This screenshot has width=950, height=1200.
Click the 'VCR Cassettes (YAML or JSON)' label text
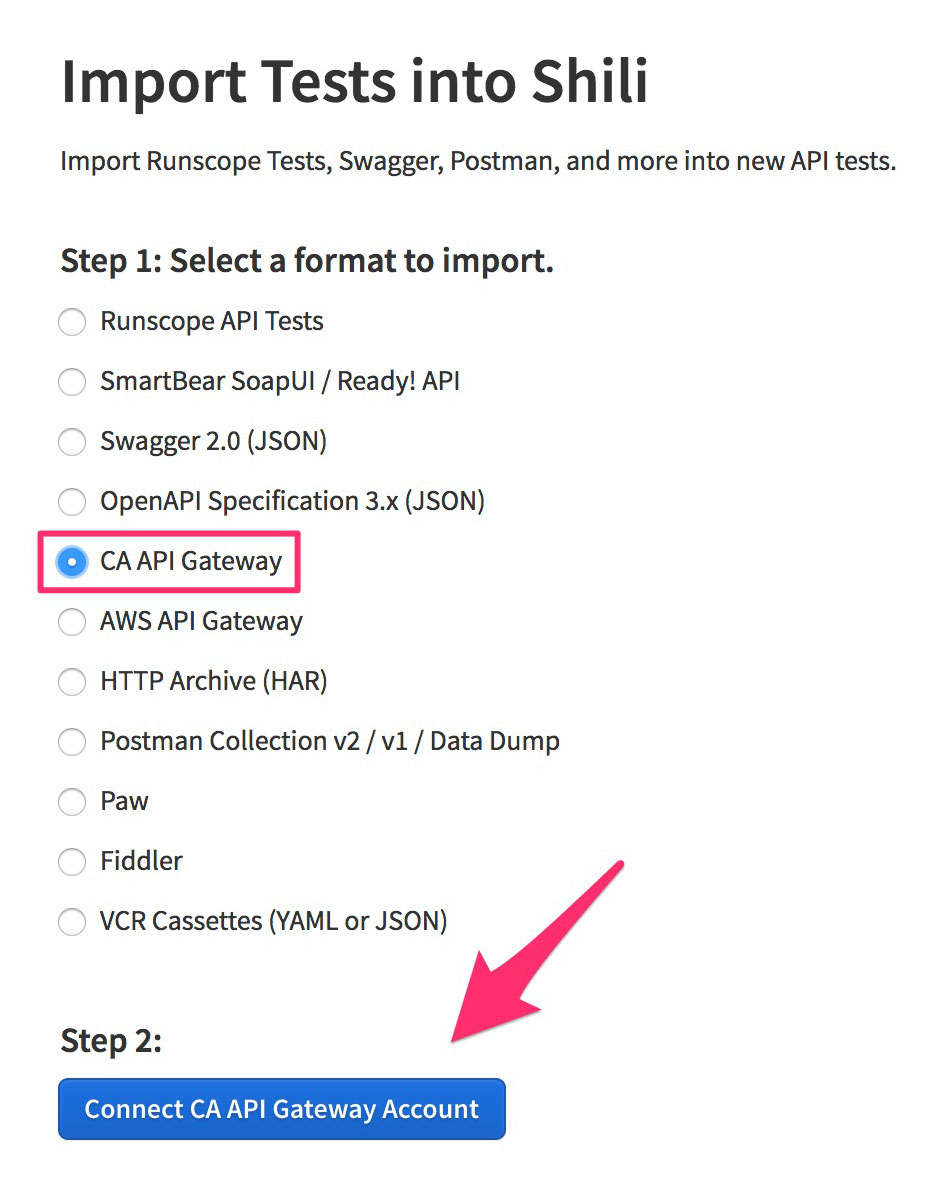[x=274, y=921]
